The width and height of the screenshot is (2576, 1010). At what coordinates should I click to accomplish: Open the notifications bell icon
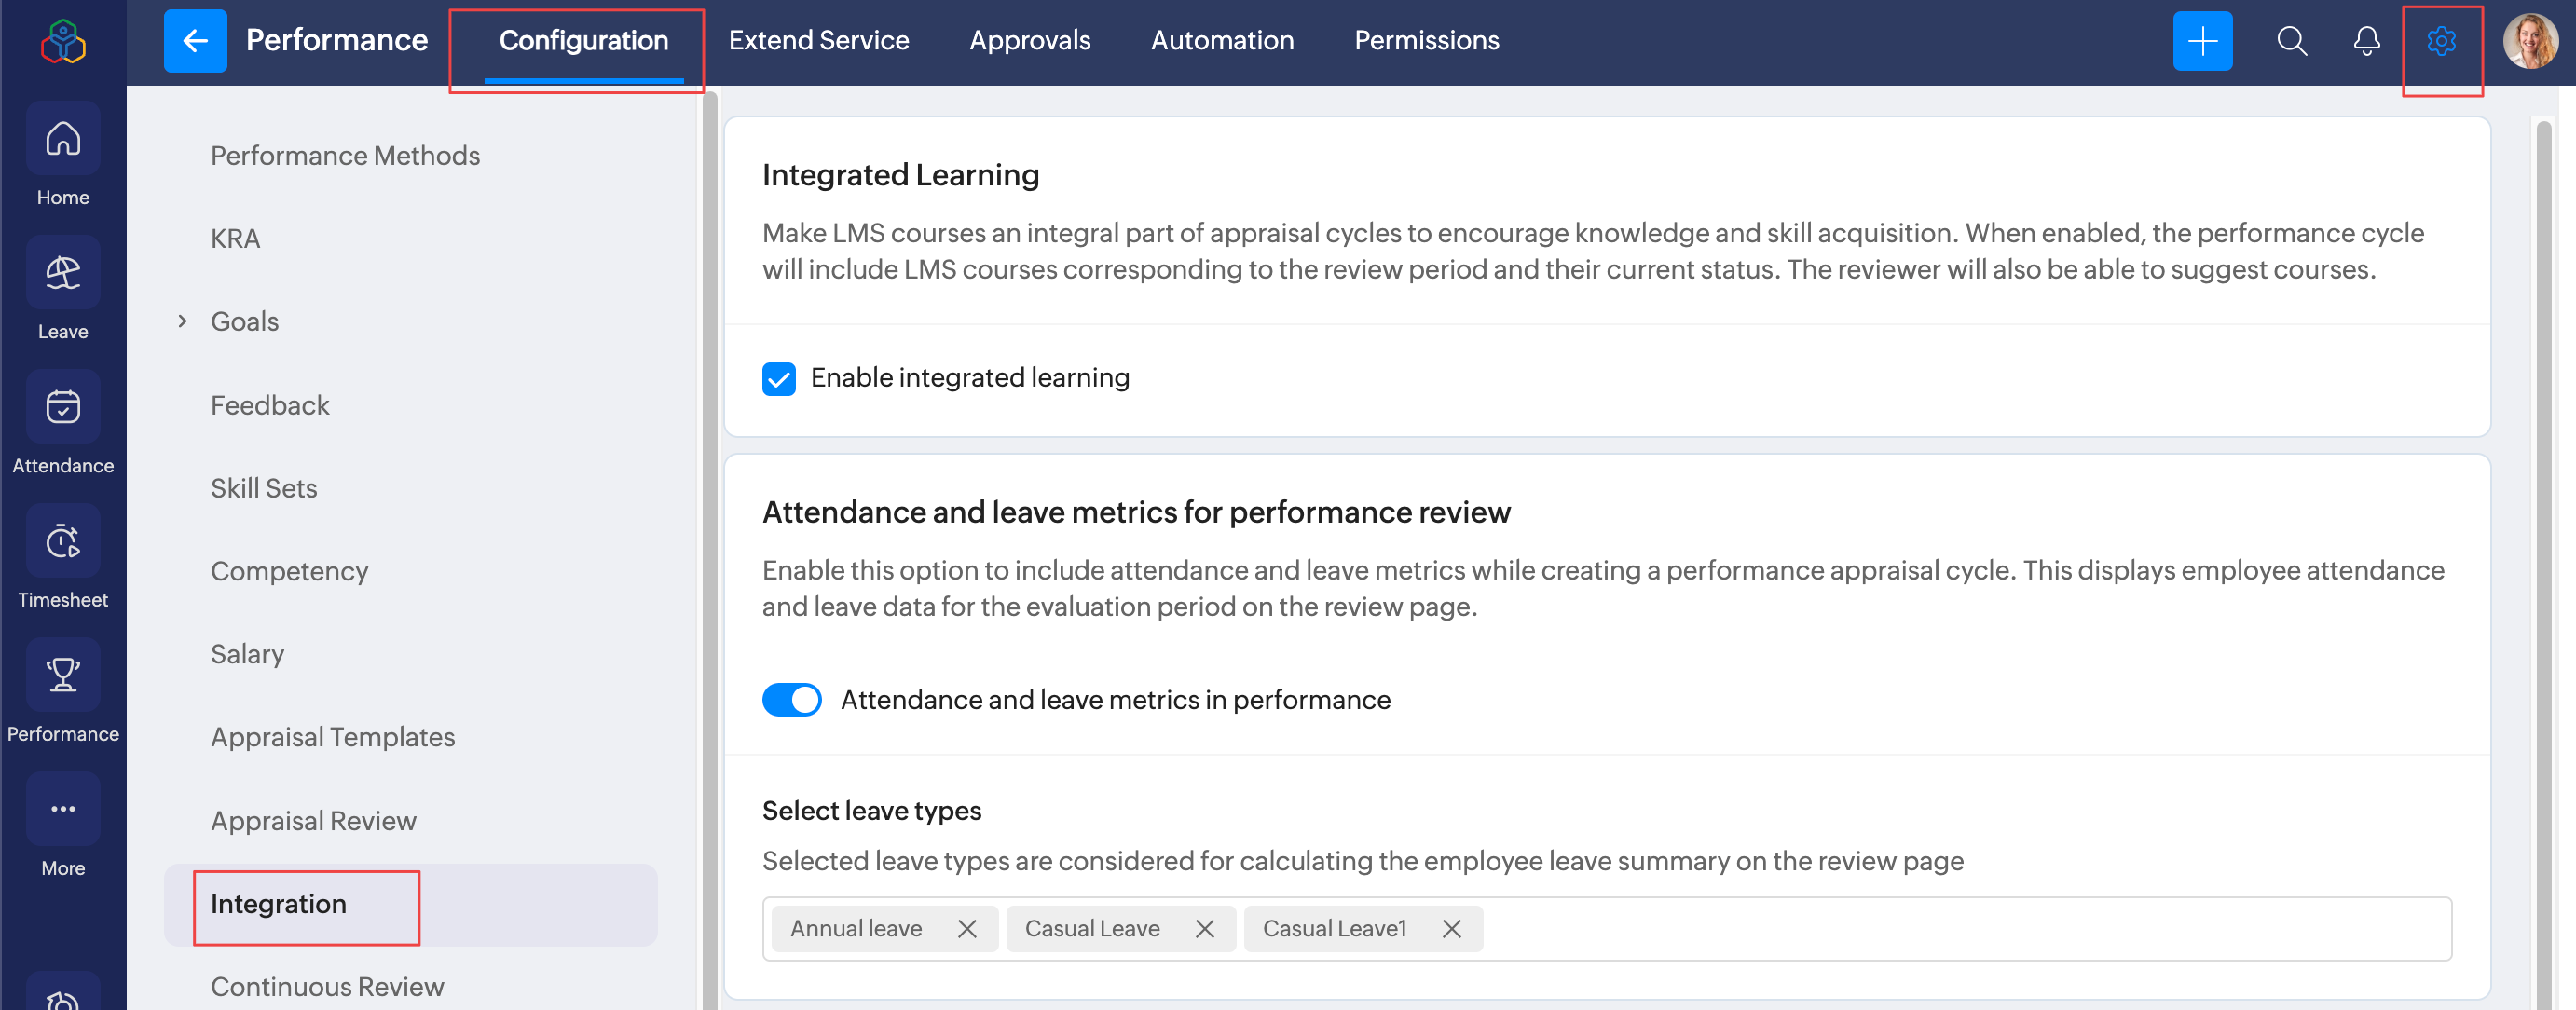coord(2366,41)
